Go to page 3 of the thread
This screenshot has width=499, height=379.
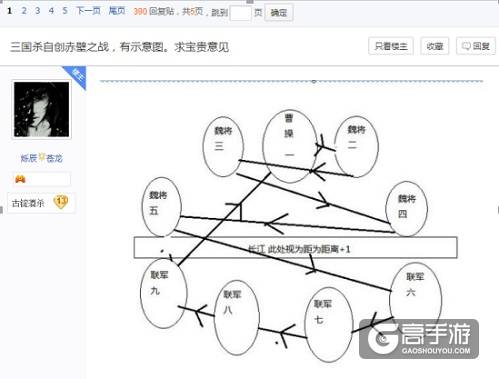pyautogui.click(x=37, y=11)
